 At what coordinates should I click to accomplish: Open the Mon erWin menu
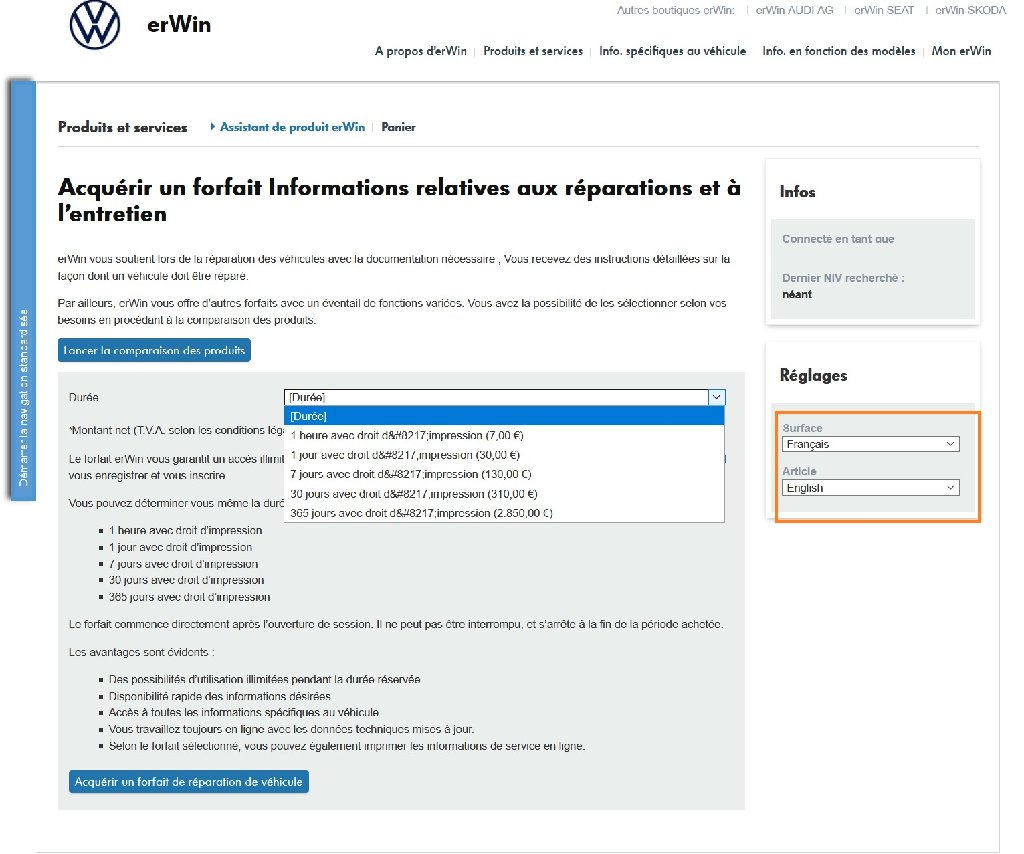(961, 51)
